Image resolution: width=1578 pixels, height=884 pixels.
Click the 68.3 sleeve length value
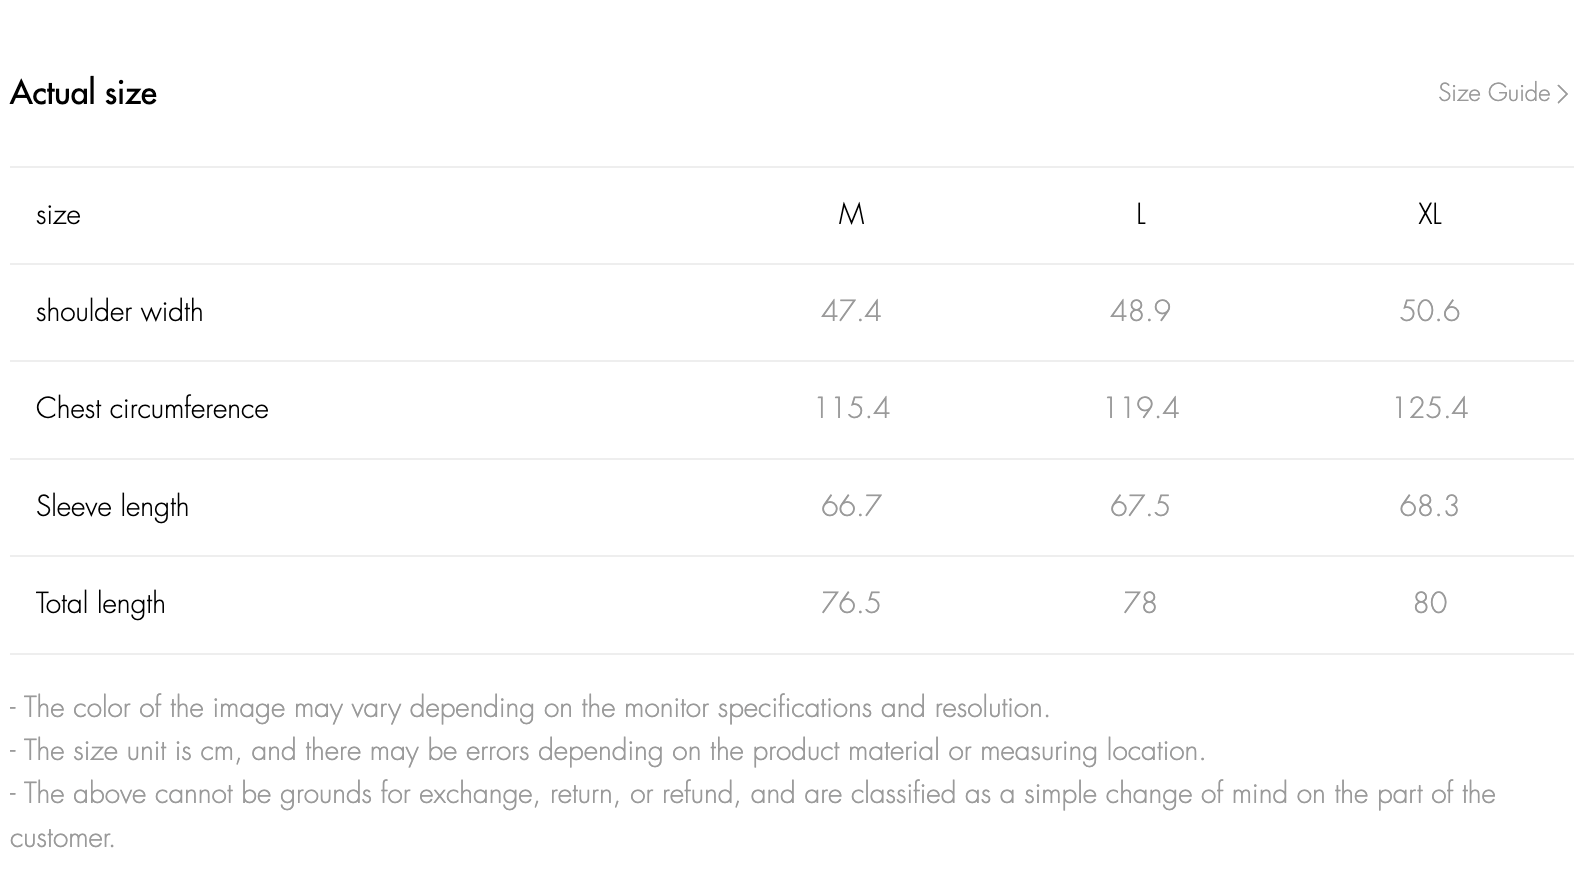click(1429, 506)
